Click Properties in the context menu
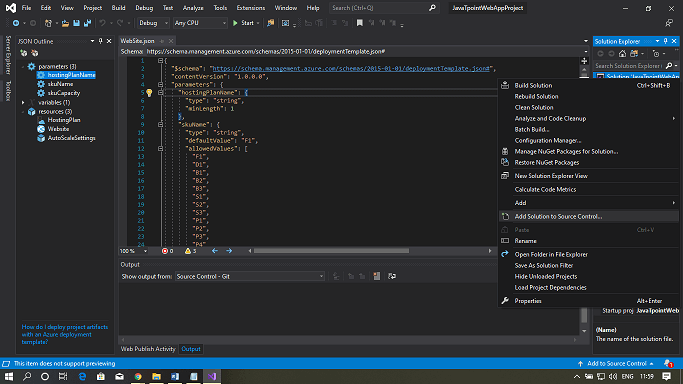 click(589, 301)
